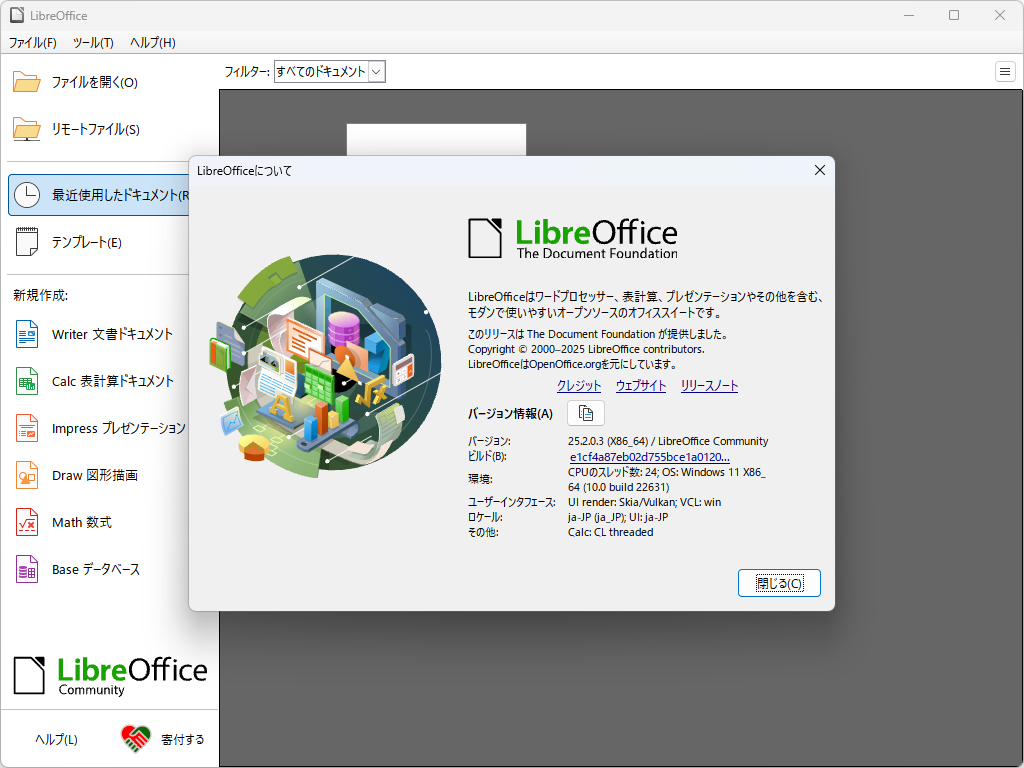
Task: Click the donate heart icon
Action: pos(134,738)
